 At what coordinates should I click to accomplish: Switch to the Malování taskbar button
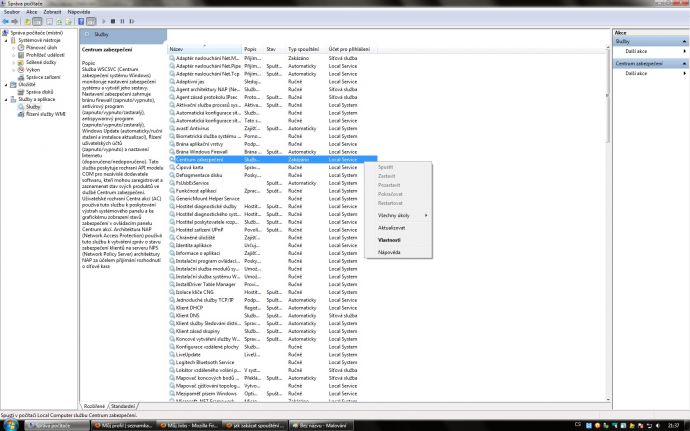(321, 425)
